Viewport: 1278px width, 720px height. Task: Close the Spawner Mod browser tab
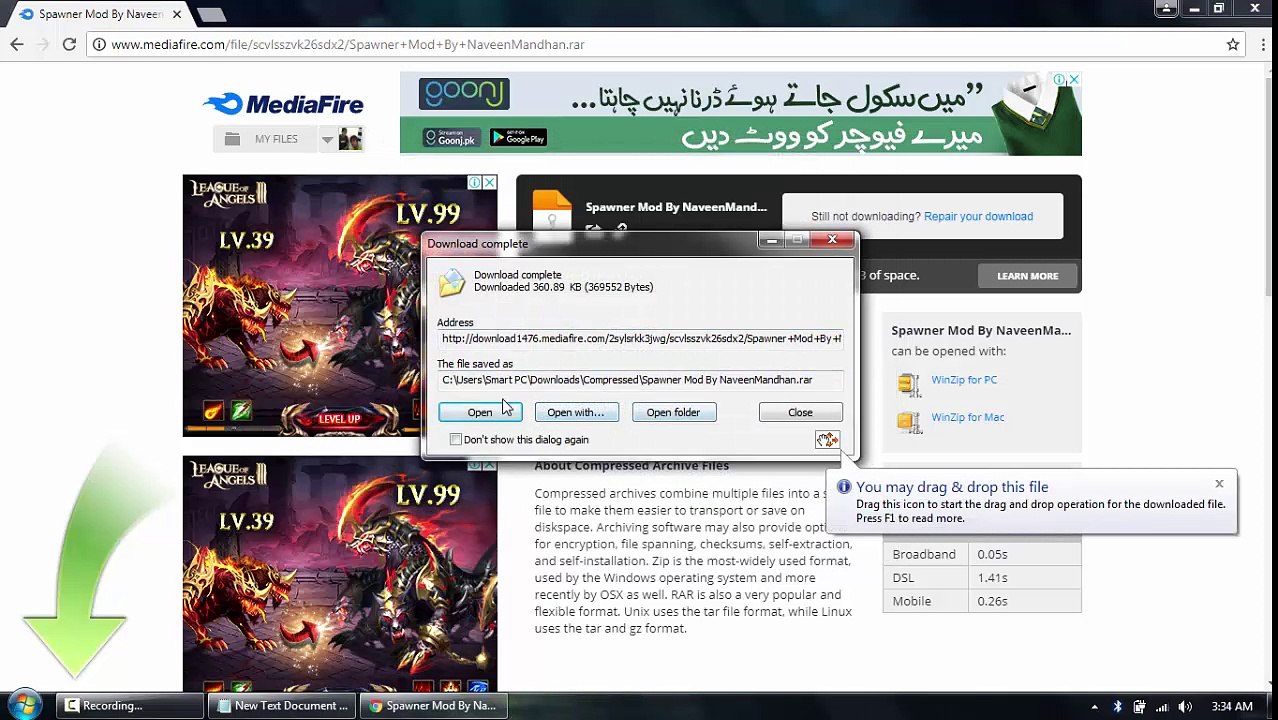pyautogui.click(x=177, y=14)
